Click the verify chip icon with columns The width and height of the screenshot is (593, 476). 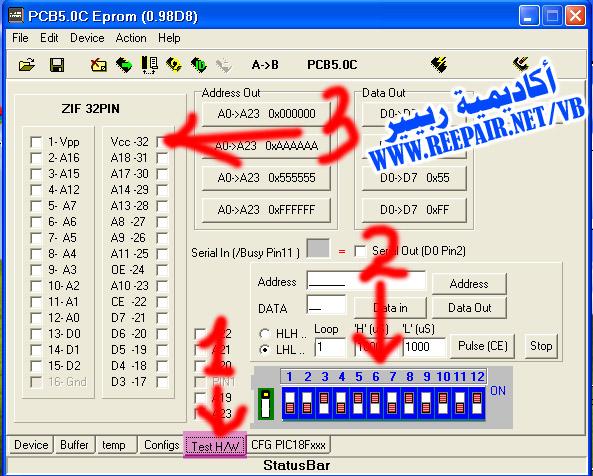(x=149, y=65)
